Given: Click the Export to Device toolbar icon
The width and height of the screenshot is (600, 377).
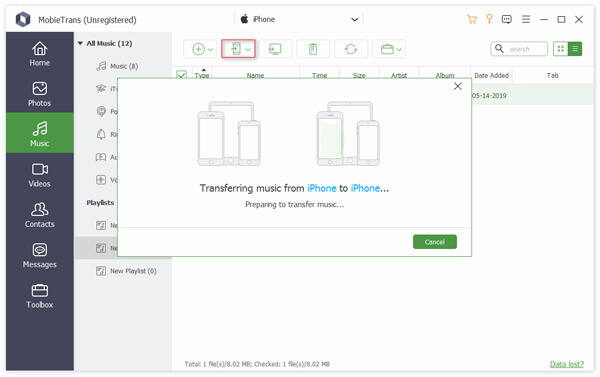Looking at the screenshot, I should [x=236, y=49].
